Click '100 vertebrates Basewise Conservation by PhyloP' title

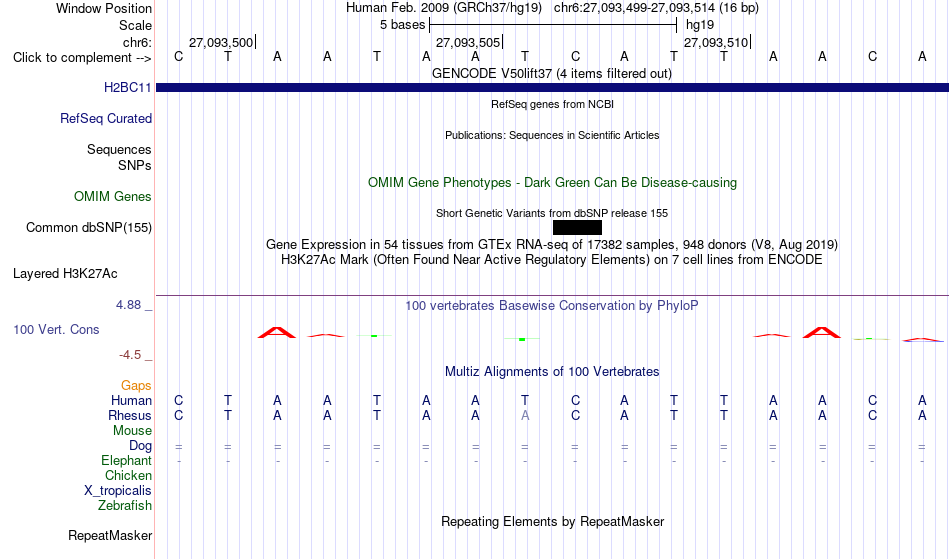552,306
